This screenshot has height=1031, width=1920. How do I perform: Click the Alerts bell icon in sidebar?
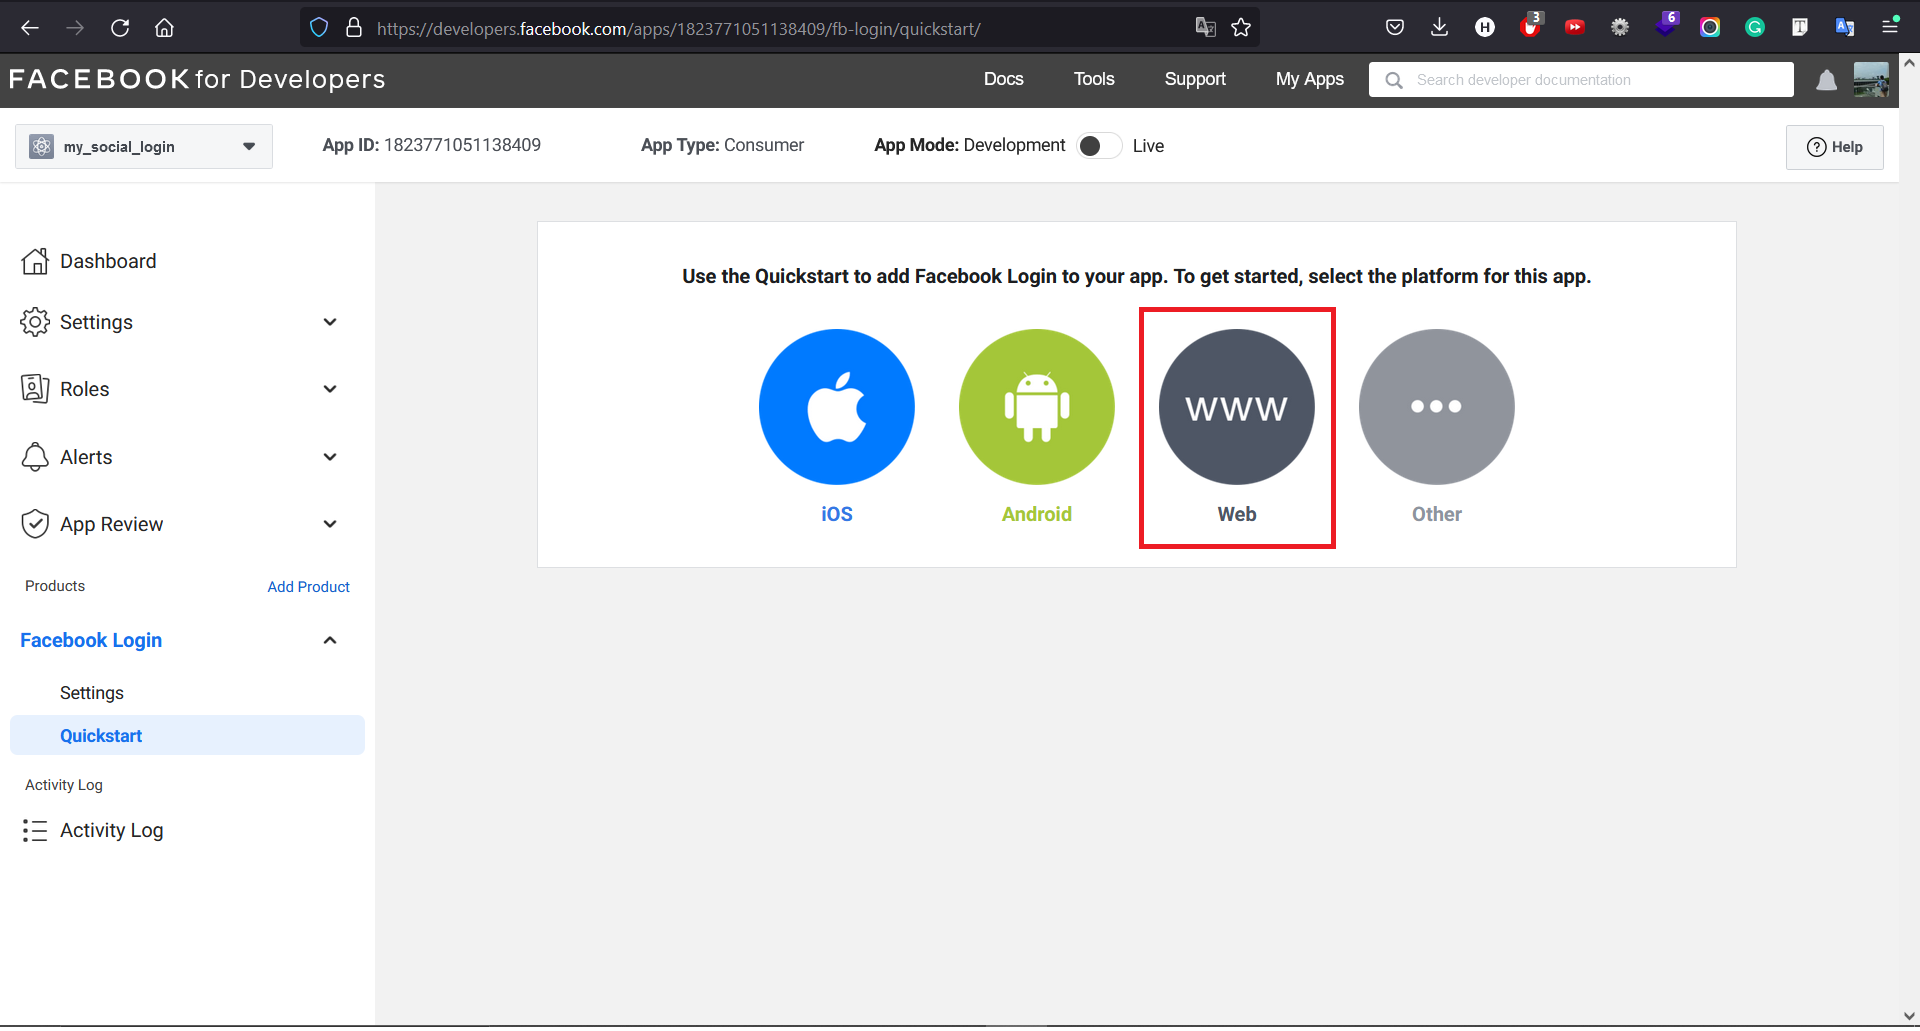(35, 457)
